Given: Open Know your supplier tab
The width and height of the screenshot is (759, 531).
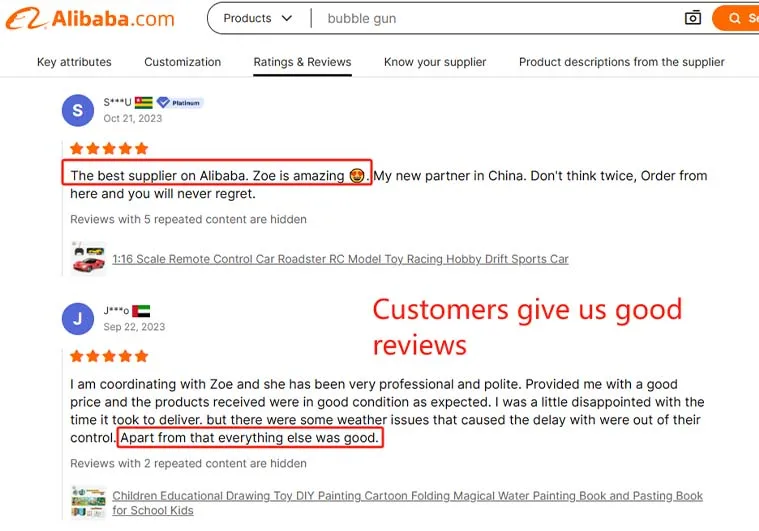Looking at the screenshot, I should 435,62.
